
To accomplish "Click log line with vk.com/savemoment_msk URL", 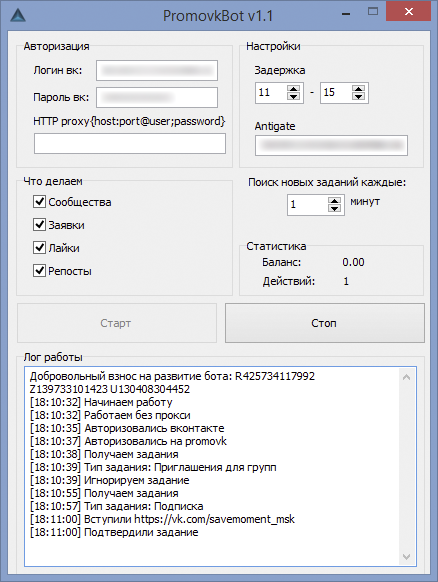I will point(162,519).
